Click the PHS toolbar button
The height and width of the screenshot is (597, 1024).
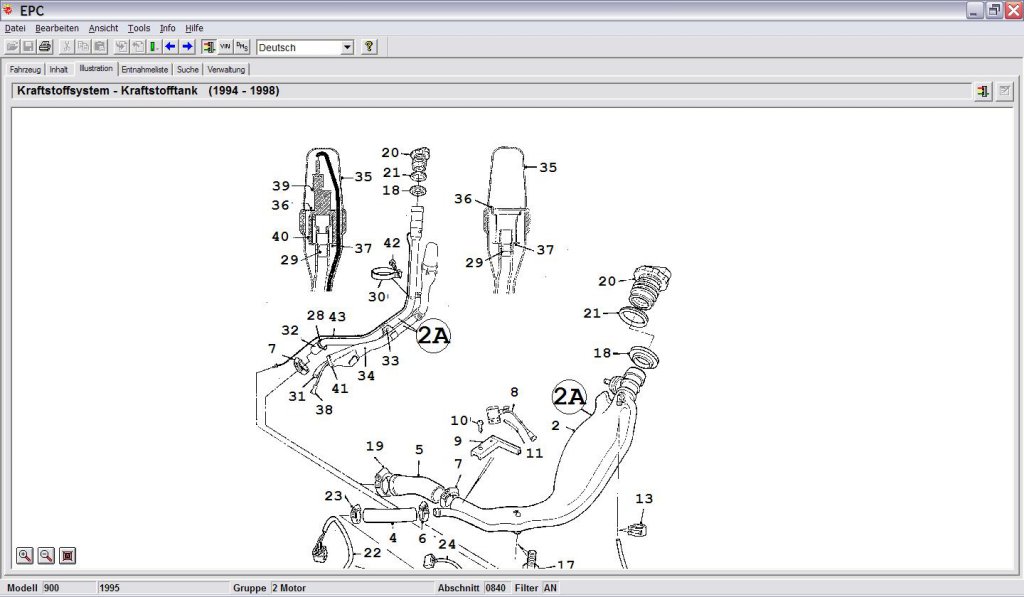click(242, 46)
